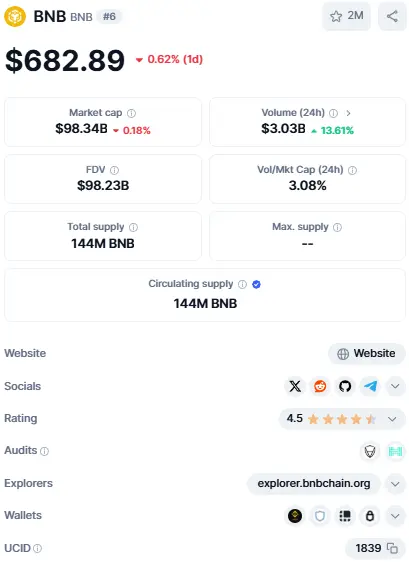Image resolution: width=409 pixels, height=562 pixels.
Task: Open the share icon button
Action: pos(392,16)
